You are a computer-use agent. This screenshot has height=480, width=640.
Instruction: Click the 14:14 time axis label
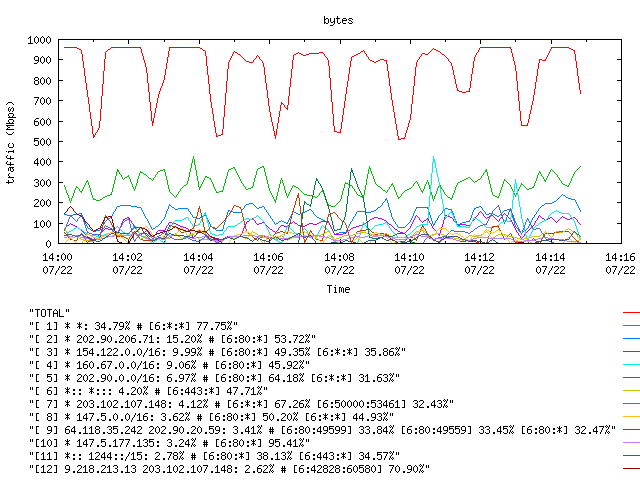coord(550,257)
